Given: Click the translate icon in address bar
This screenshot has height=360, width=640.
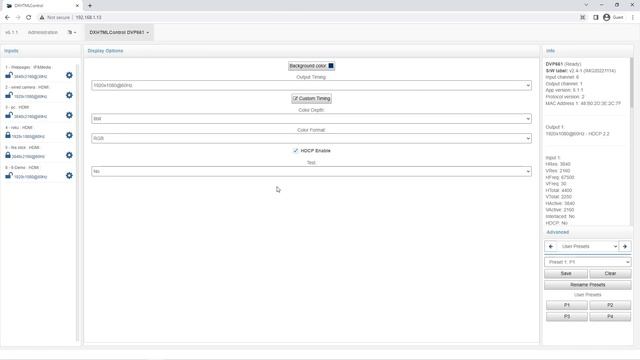Looking at the screenshot, I should pos(582,17).
